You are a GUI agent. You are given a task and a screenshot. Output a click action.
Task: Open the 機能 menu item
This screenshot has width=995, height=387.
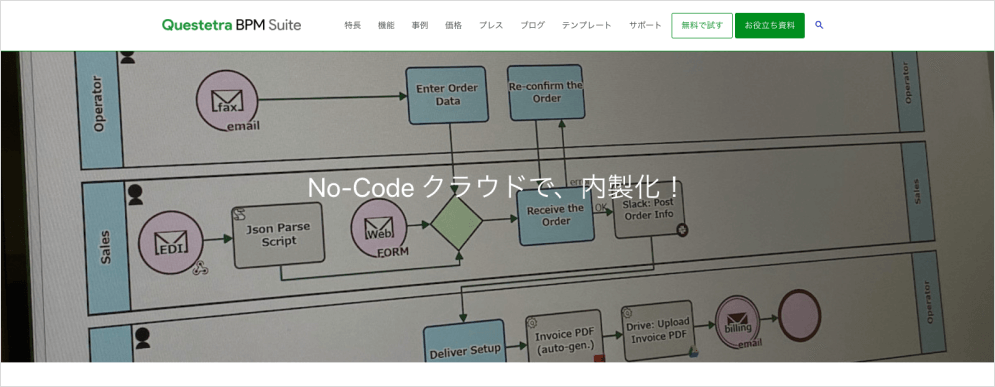click(386, 25)
